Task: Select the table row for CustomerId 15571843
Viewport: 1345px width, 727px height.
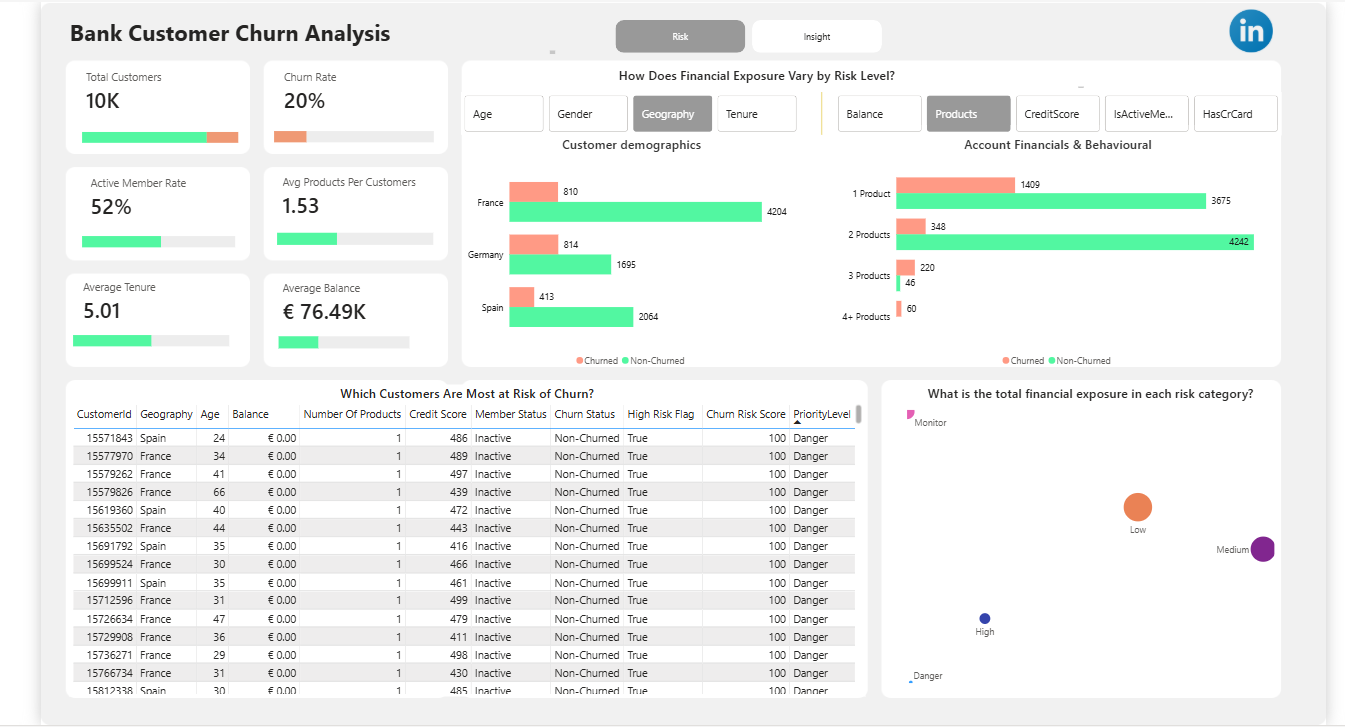Action: [300, 437]
